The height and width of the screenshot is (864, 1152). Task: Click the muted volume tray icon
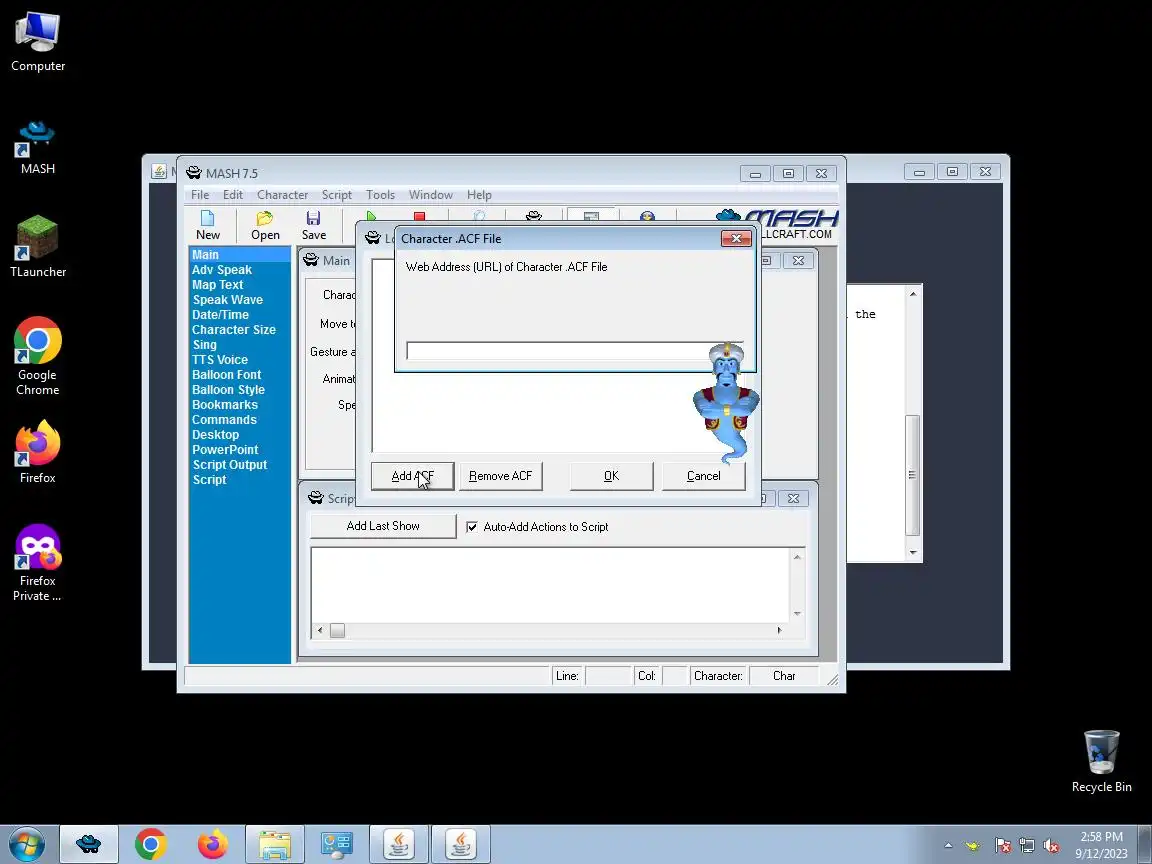(x=1051, y=846)
